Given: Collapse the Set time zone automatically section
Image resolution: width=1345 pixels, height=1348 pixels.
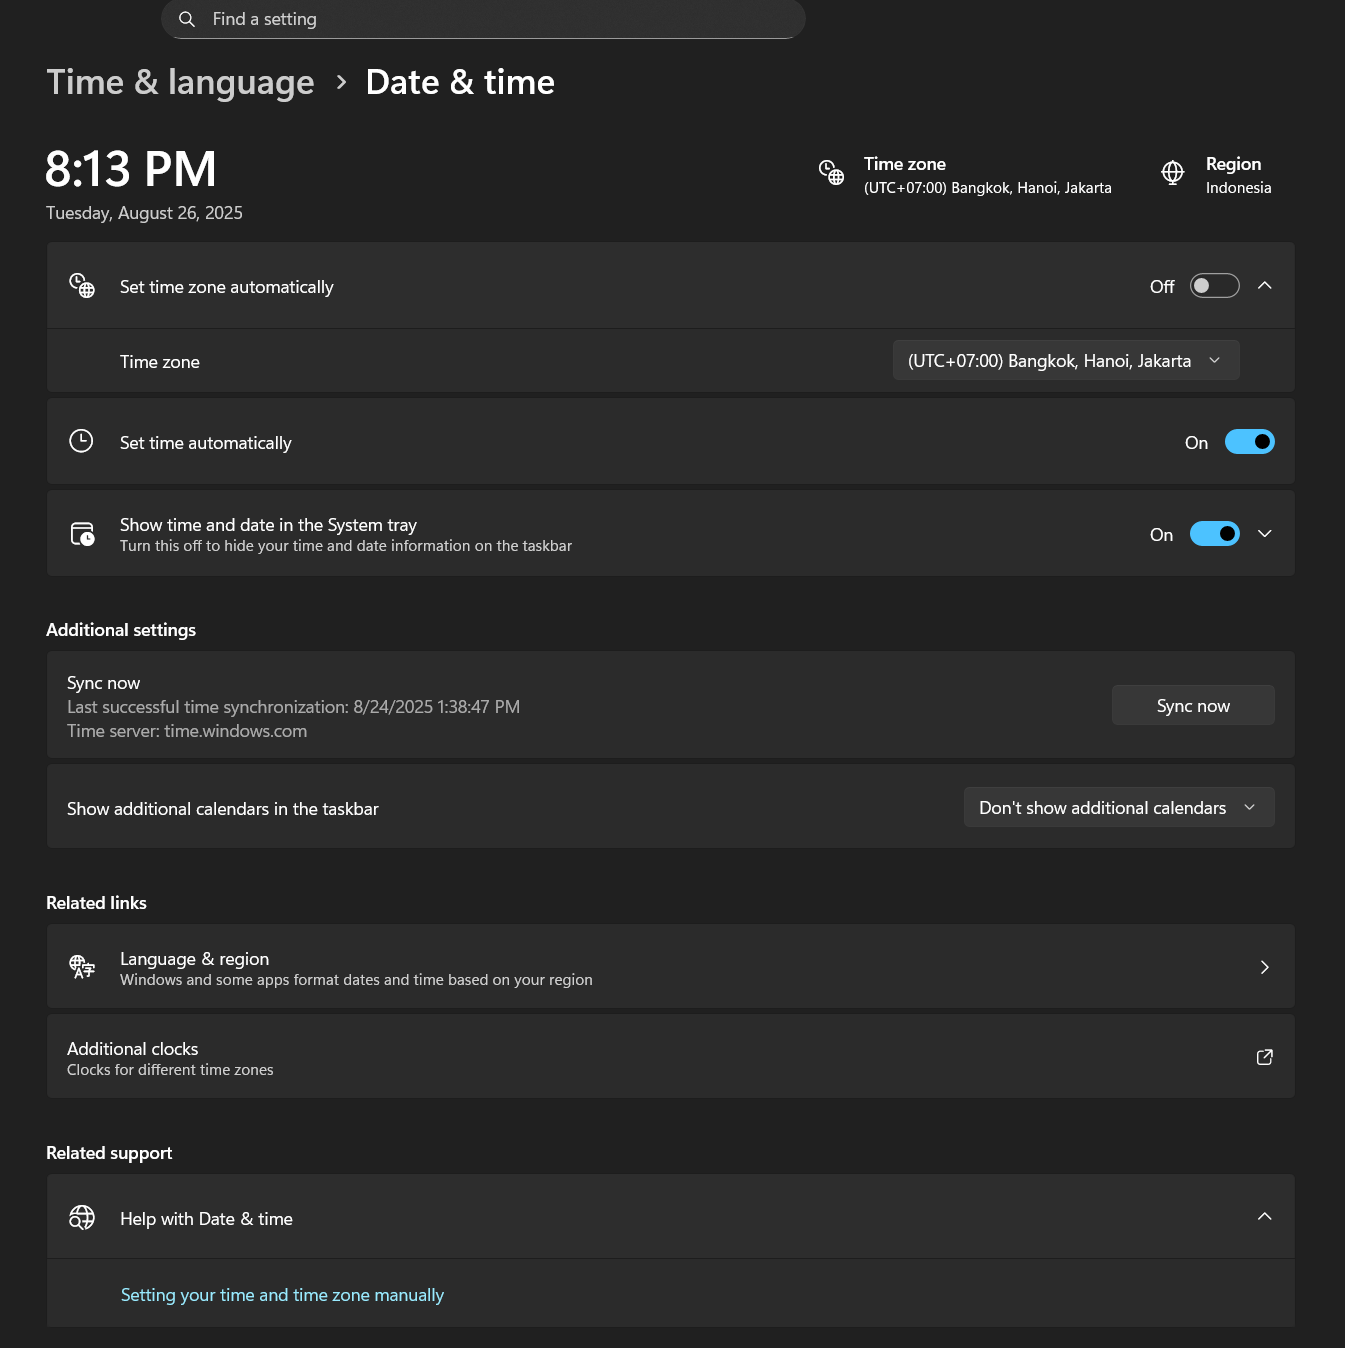Looking at the screenshot, I should (x=1265, y=286).
